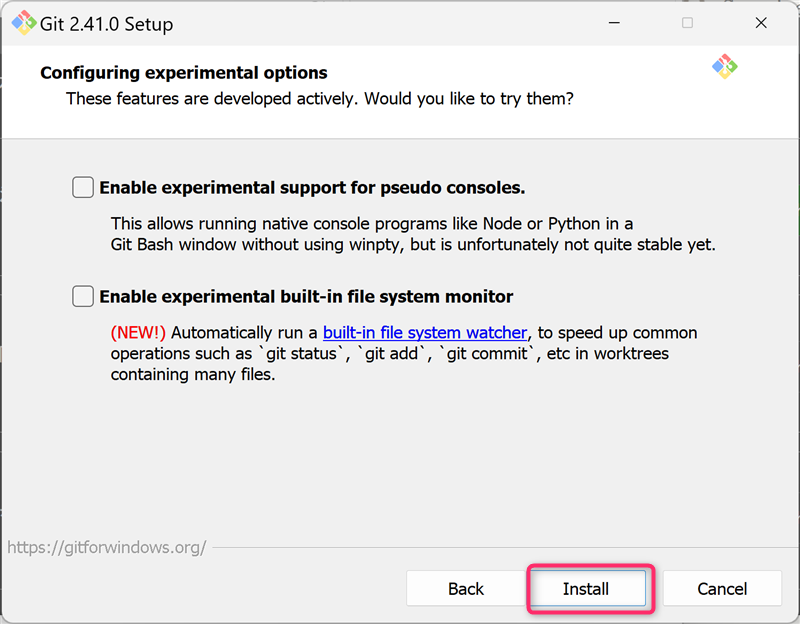The height and width of the screenshot is (624, 800).
Task: Click the Git logo in the header
Action: 724,67
